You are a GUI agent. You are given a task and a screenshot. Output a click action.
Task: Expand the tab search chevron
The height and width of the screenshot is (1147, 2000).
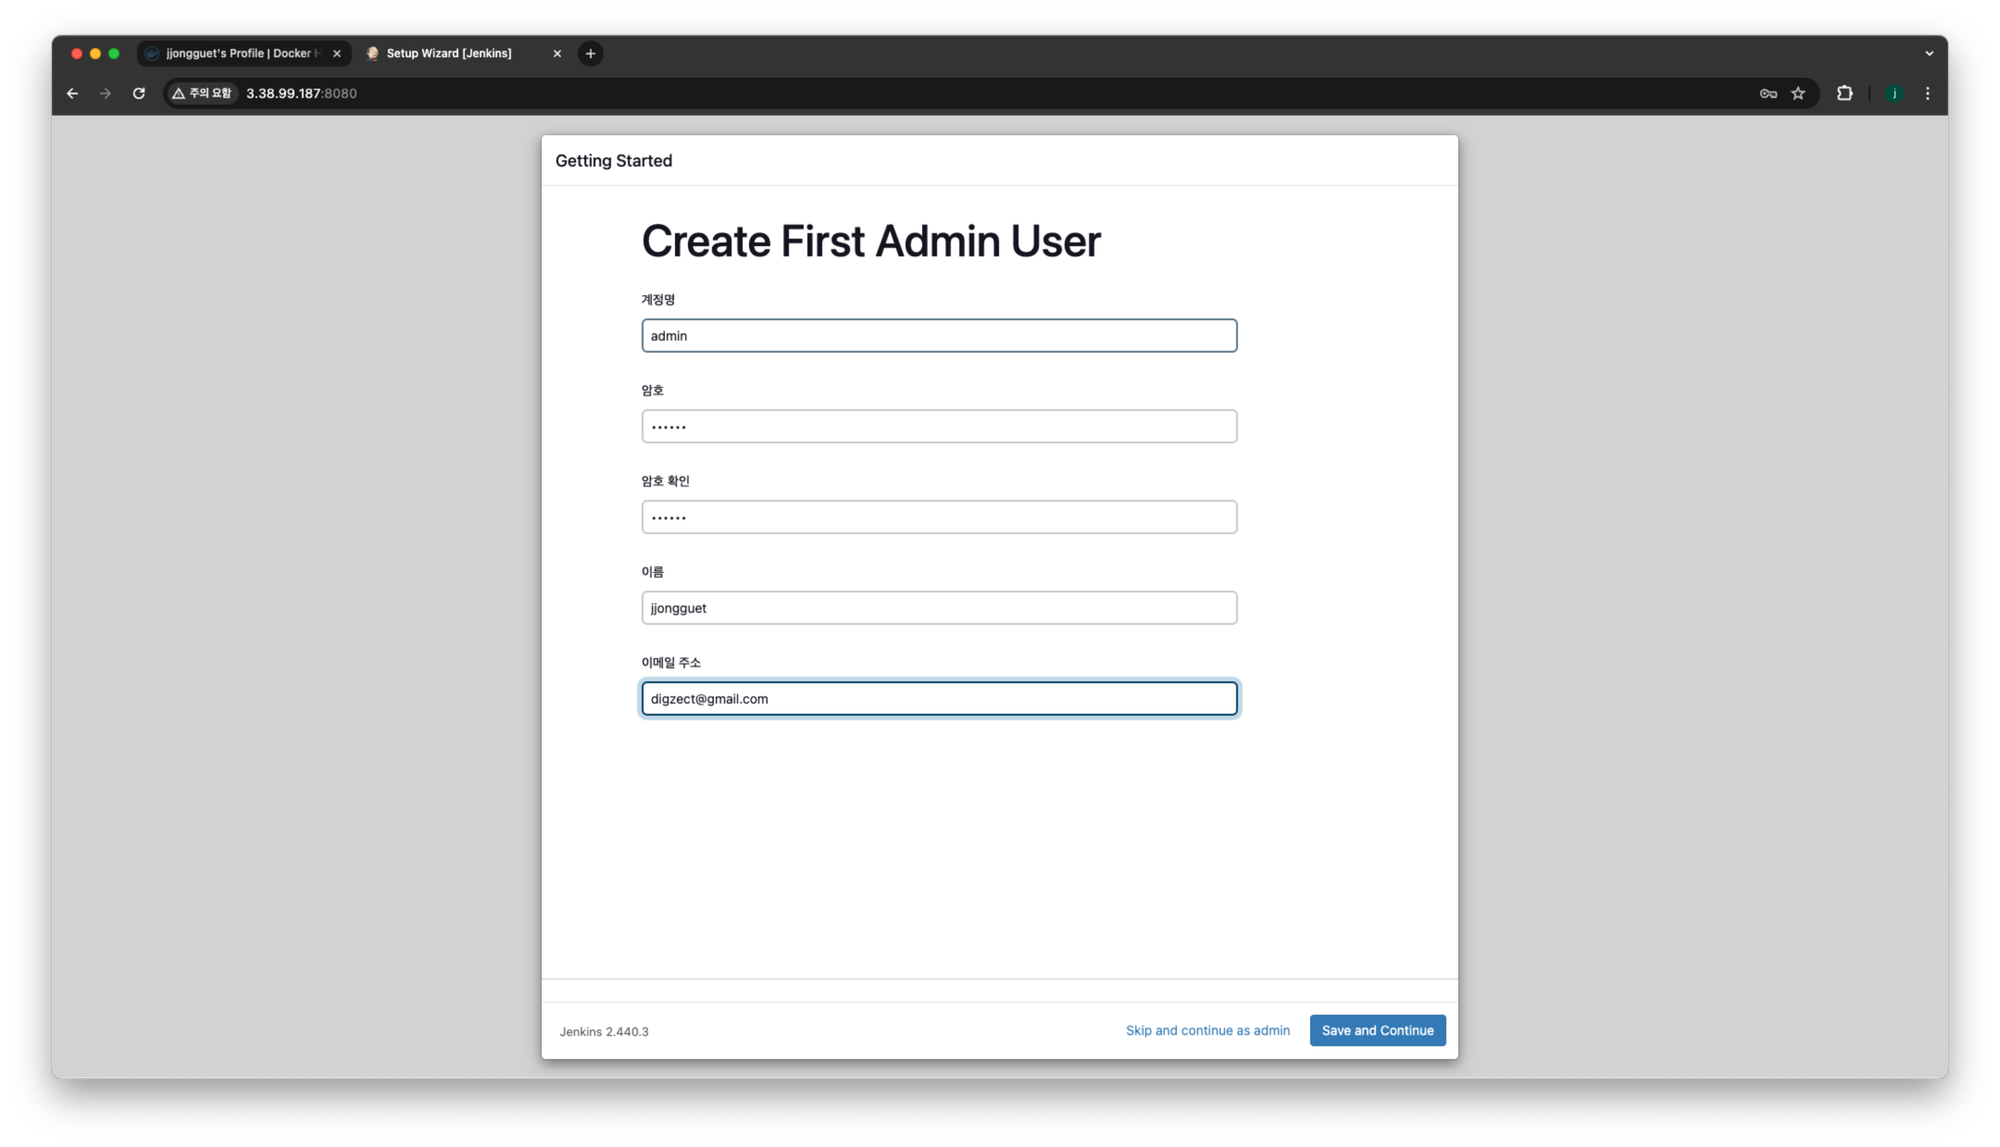1929,54
